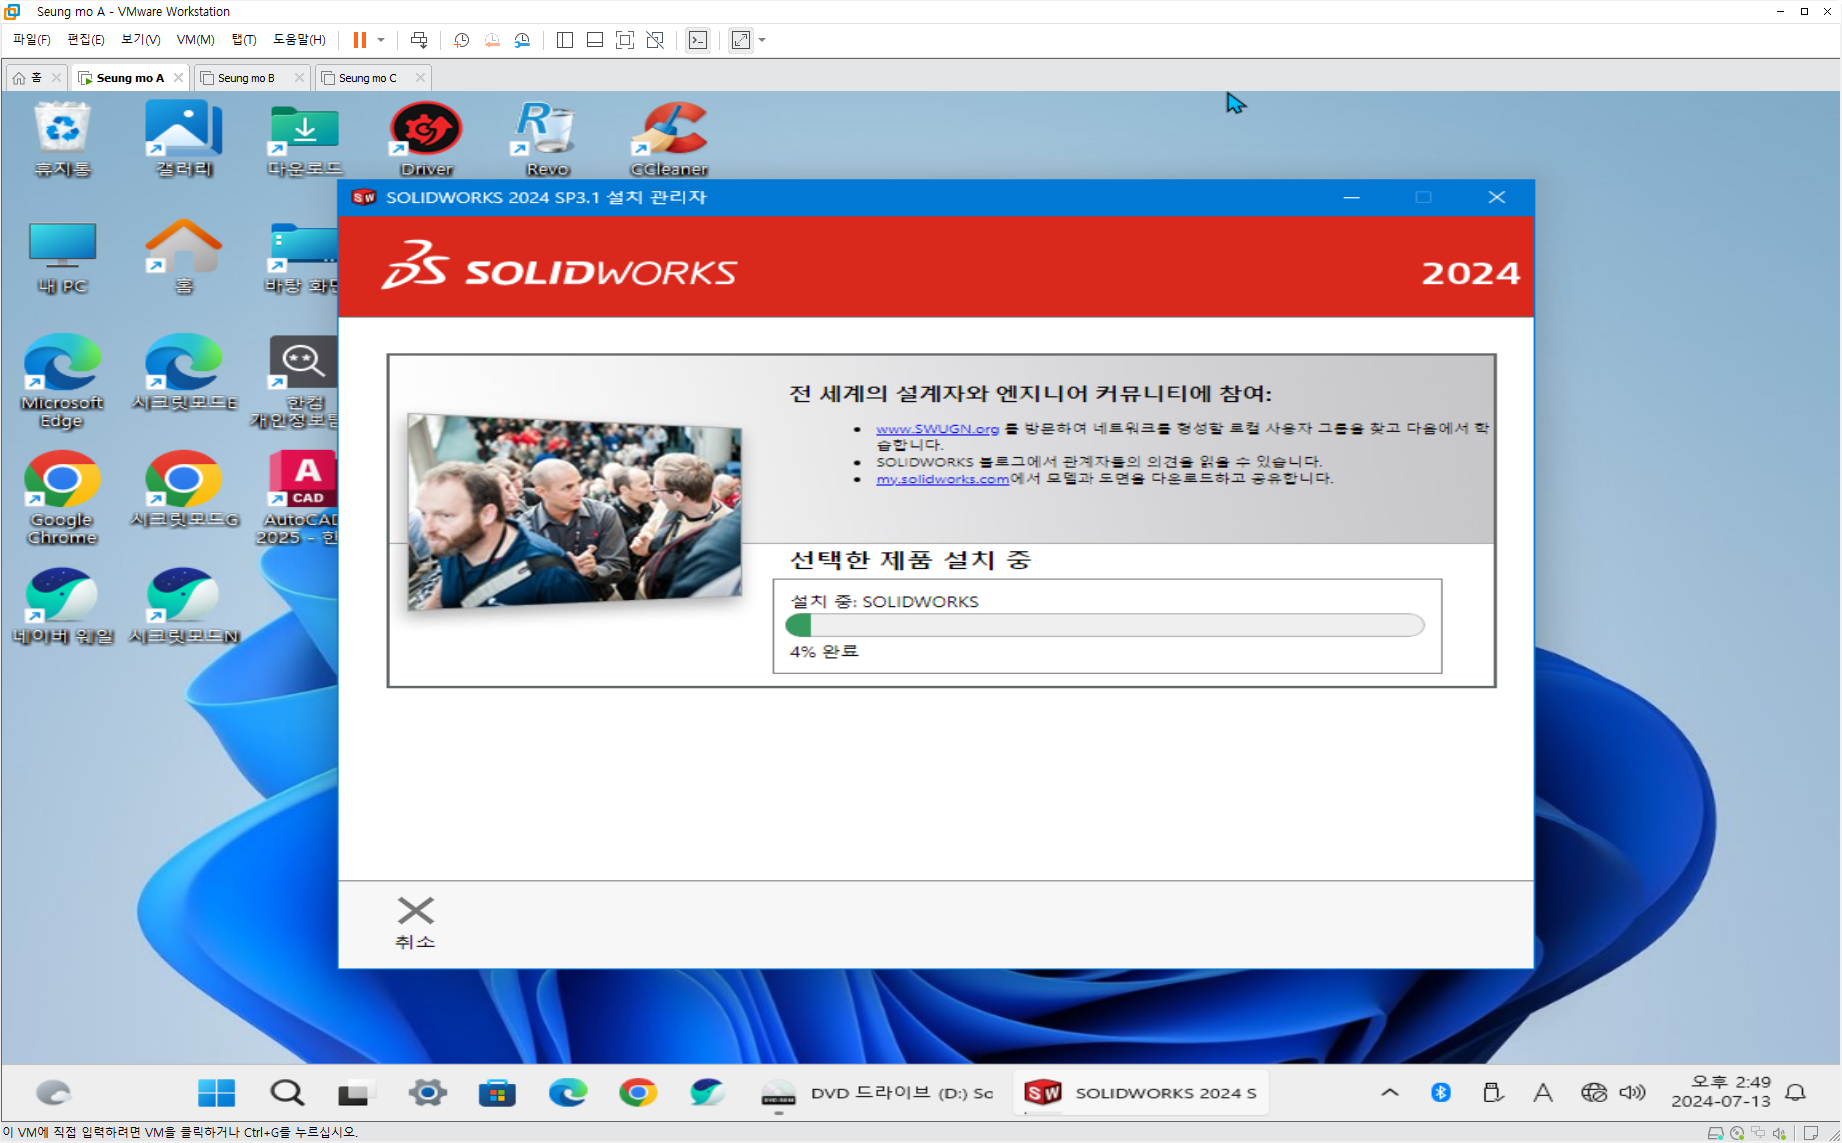Open Whale browser from the taskbar
1842x1143 pixels.
pyautogui.click(x=708, y=1092)
